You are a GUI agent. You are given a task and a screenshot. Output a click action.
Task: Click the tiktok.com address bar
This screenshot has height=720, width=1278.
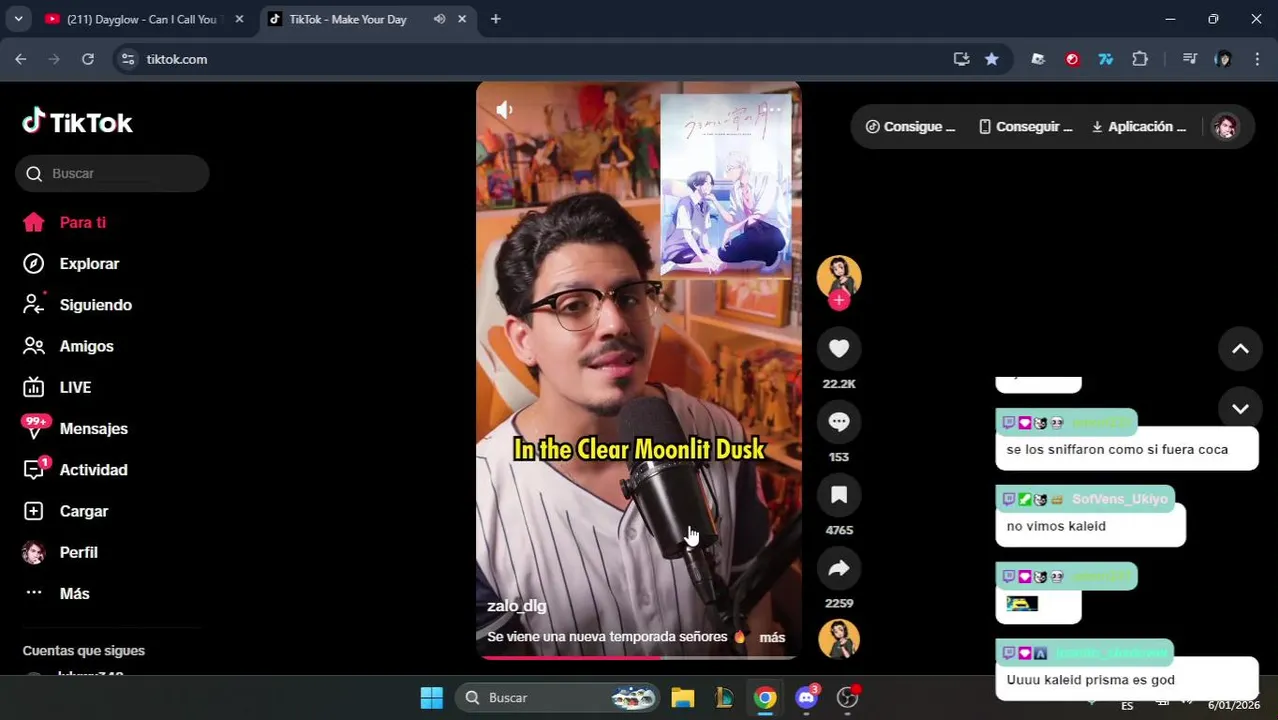pyautogui.click(x=540, y=59)
